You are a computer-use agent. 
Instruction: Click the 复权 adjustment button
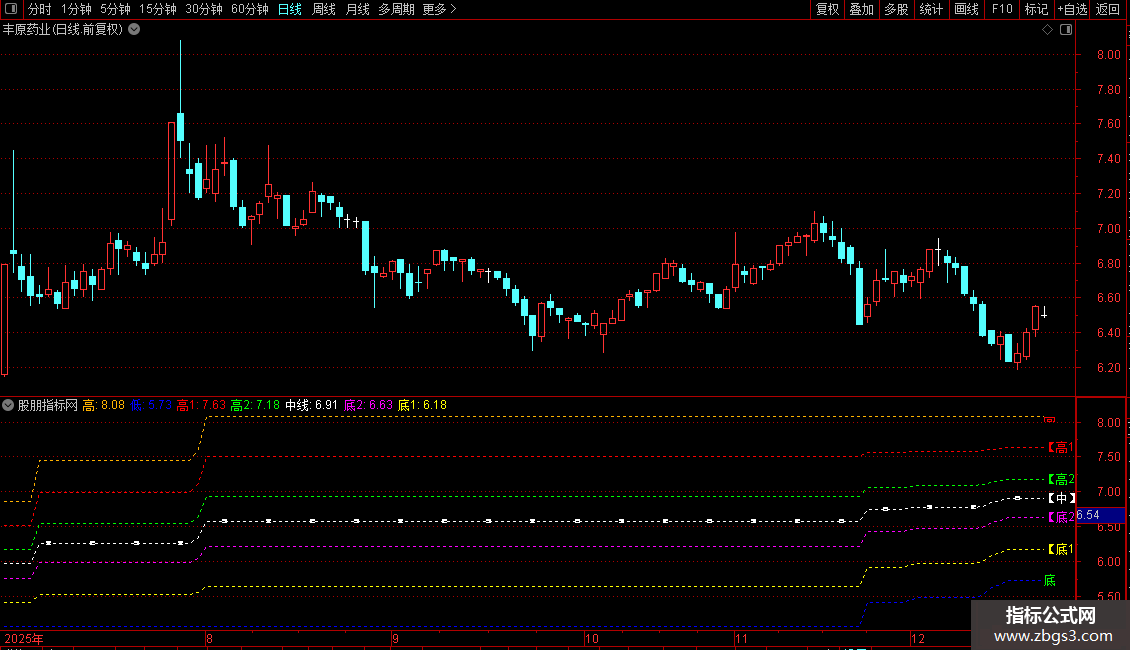point(827,9)
